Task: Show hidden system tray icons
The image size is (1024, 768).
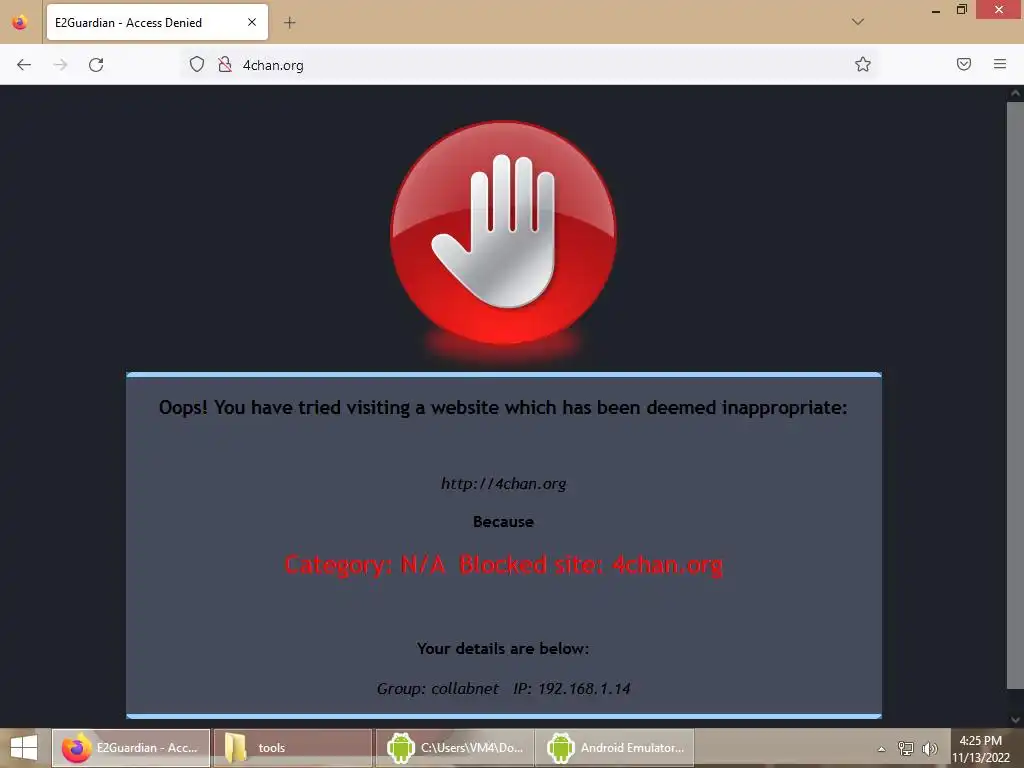Action: pyautogui.click(x=881, y=748)
